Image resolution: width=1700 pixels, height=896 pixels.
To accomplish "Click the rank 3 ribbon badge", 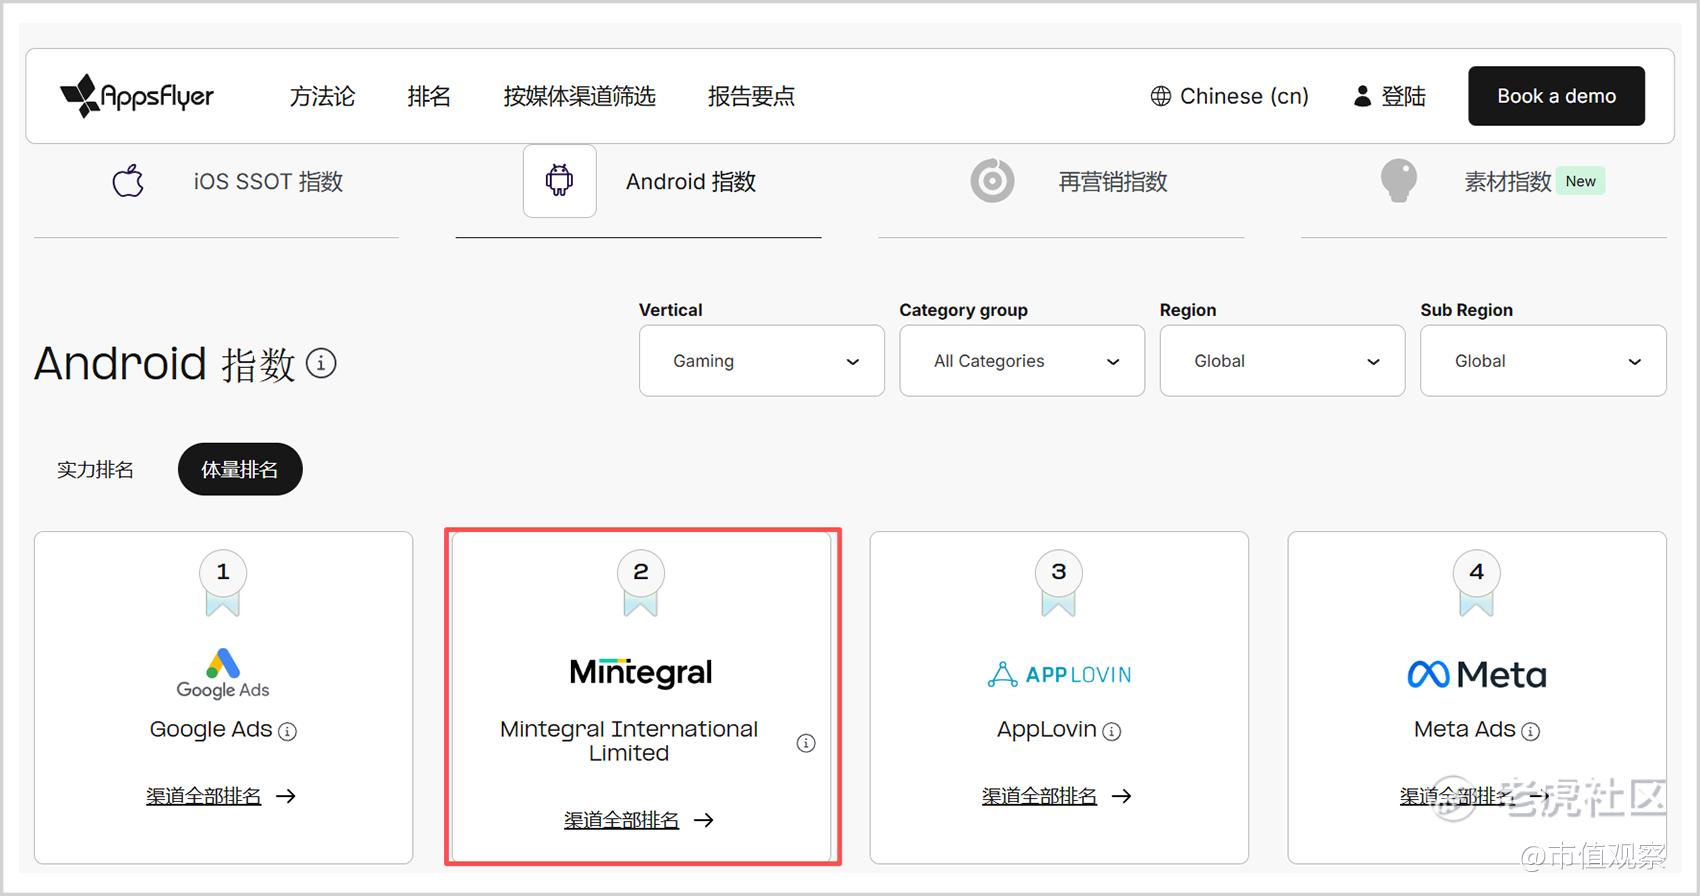I will [x=1059, y=583].
